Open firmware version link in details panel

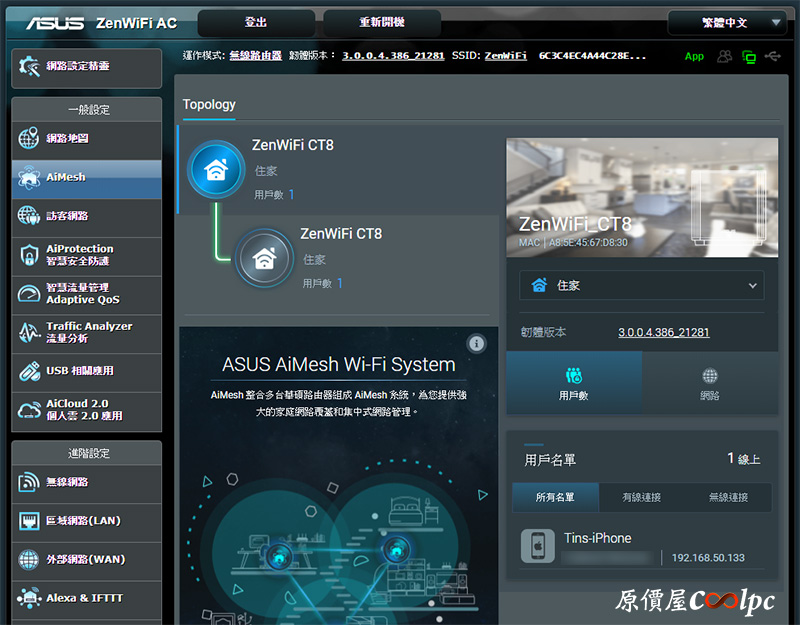pyautogui.click(x=664, y=333)
